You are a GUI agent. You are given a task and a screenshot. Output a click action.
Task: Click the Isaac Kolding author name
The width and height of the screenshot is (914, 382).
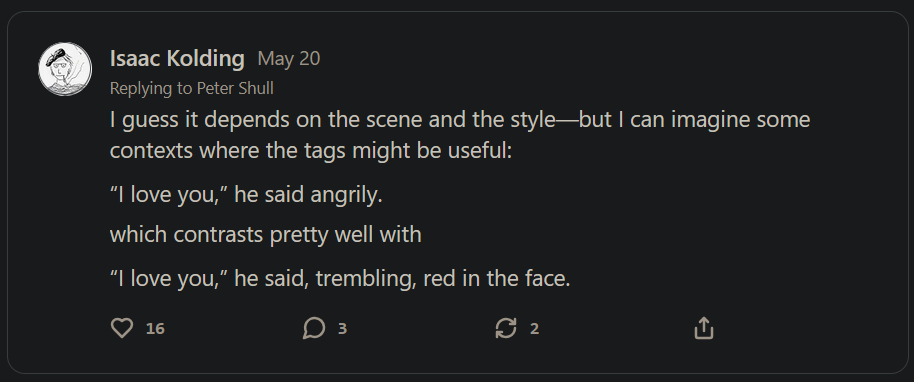pyautogui.click(x=177, y=59)
